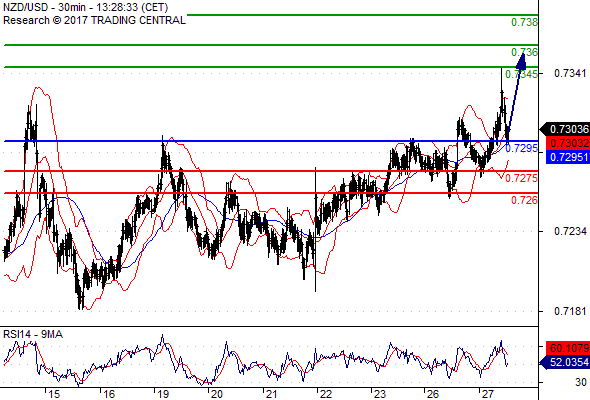The width and height of the screenshot is (590, 400).
Task: Click the green 0.7345 resistance label
Action: point(521,74)
